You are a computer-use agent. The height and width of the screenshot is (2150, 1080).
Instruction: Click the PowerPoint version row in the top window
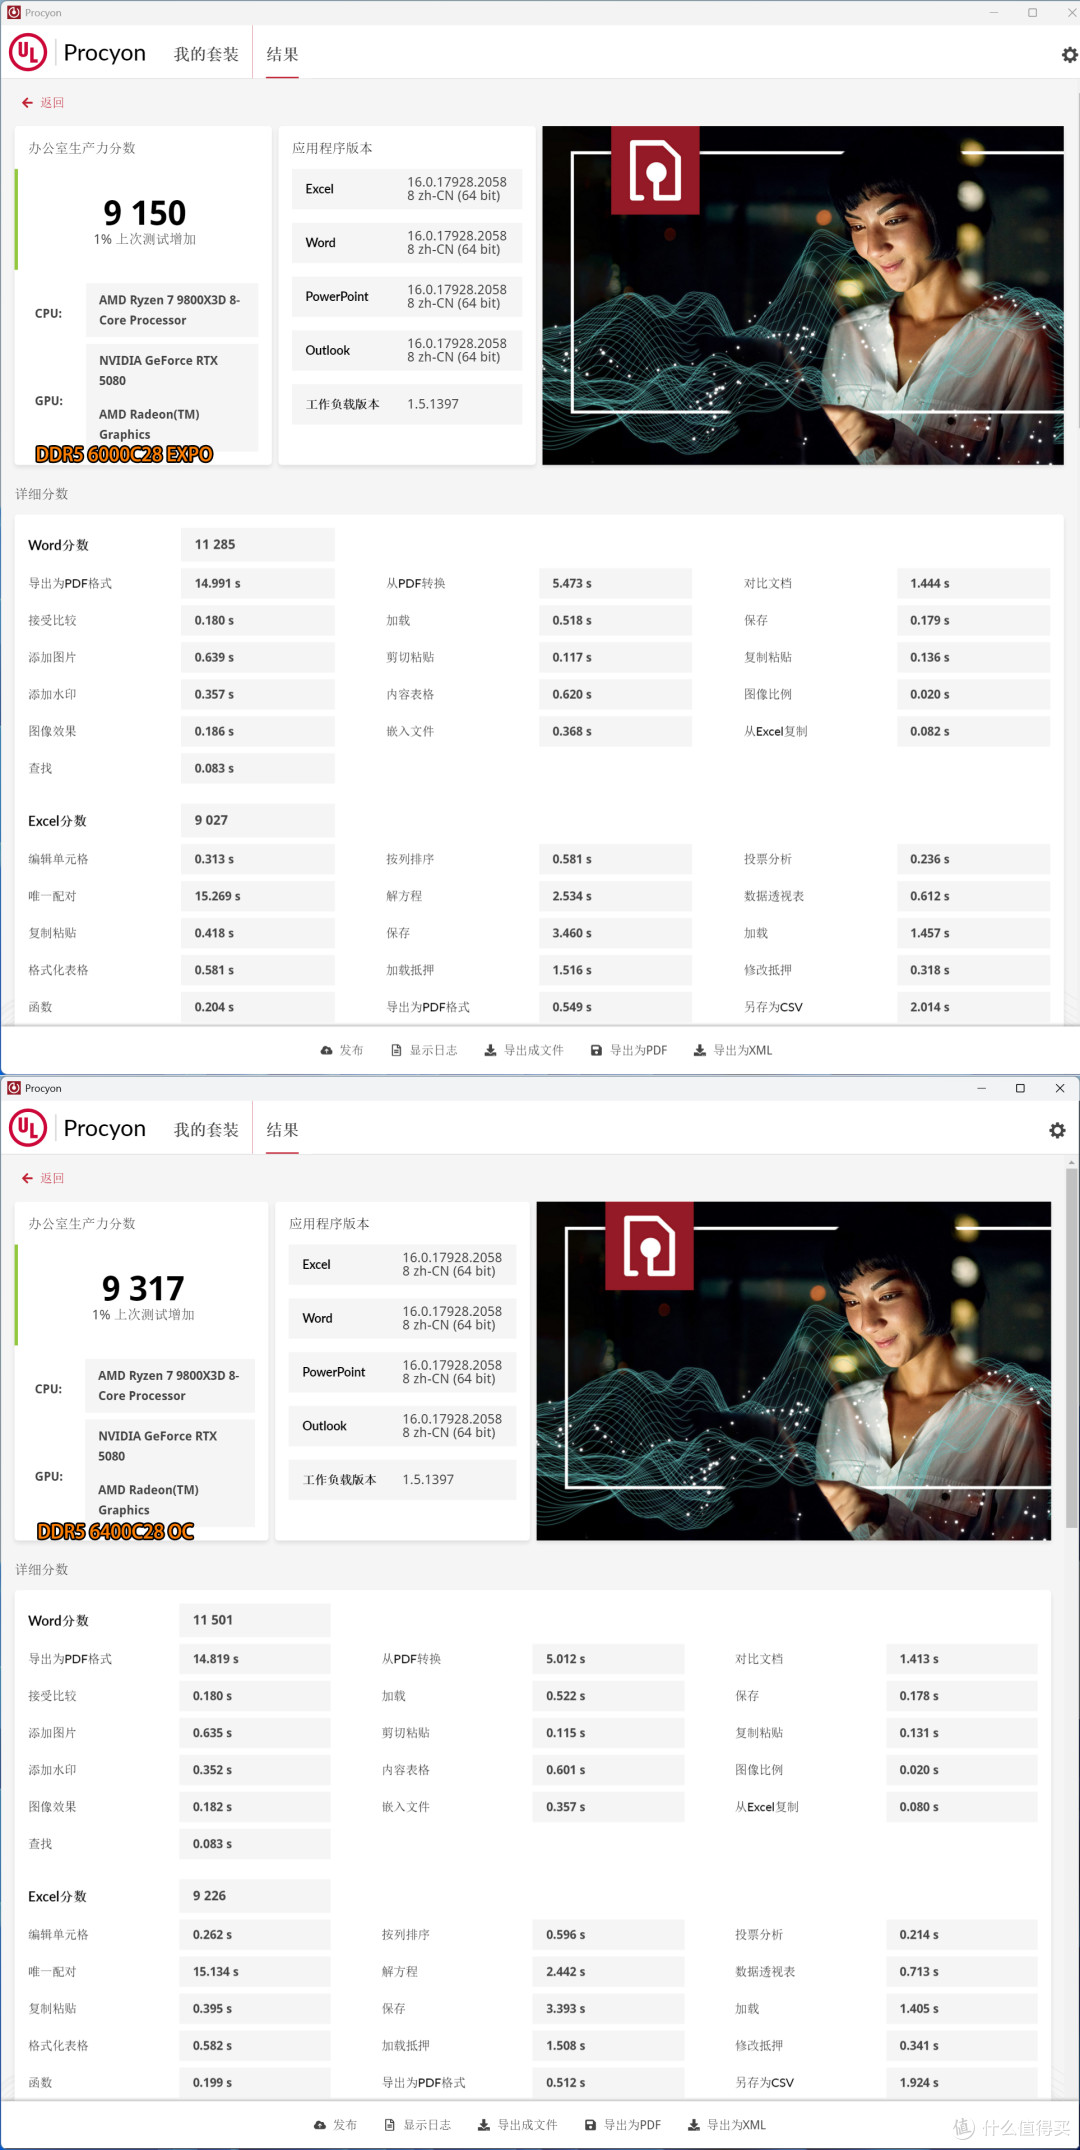pos(407,297)
